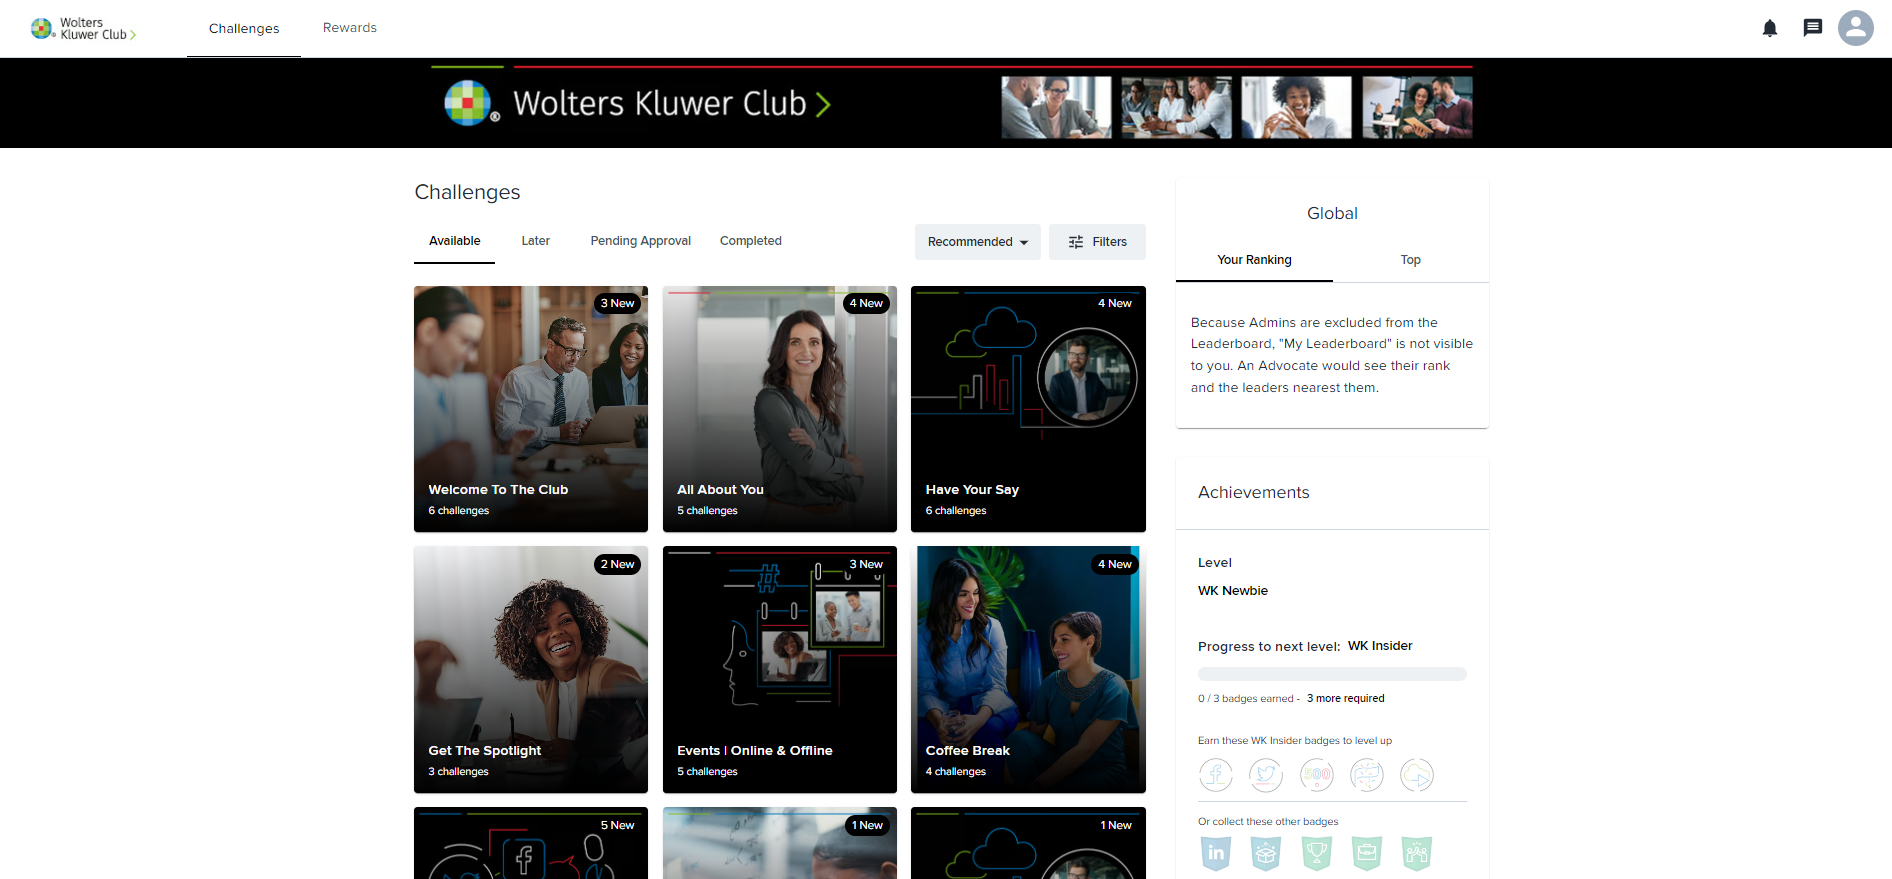This screenshot has width=1892, height=879.
Task: Open the Coffee Break challenge card
Action: coord(1027,669)
